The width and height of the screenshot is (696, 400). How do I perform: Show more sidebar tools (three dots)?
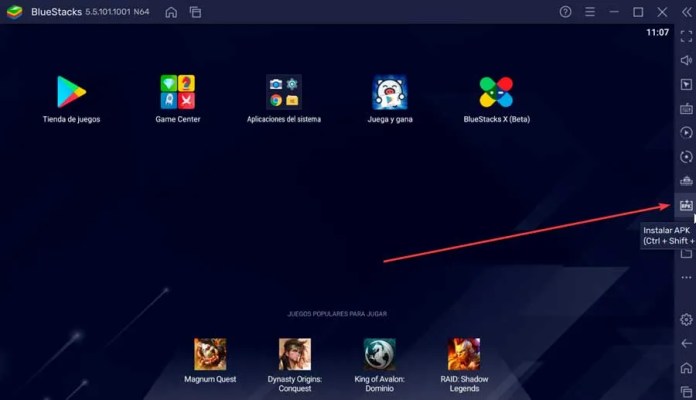click(686, 277)
